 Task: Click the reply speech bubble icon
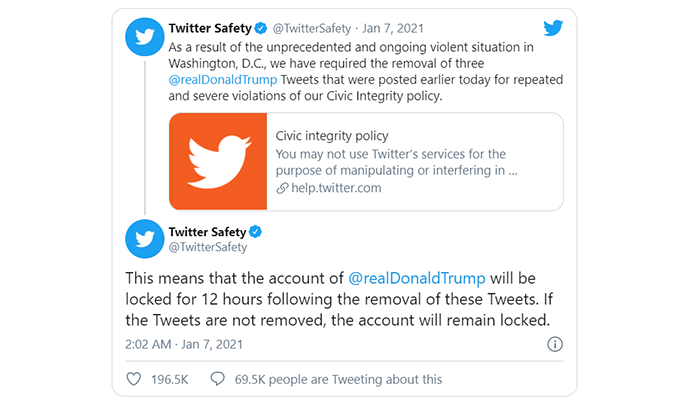217,379
